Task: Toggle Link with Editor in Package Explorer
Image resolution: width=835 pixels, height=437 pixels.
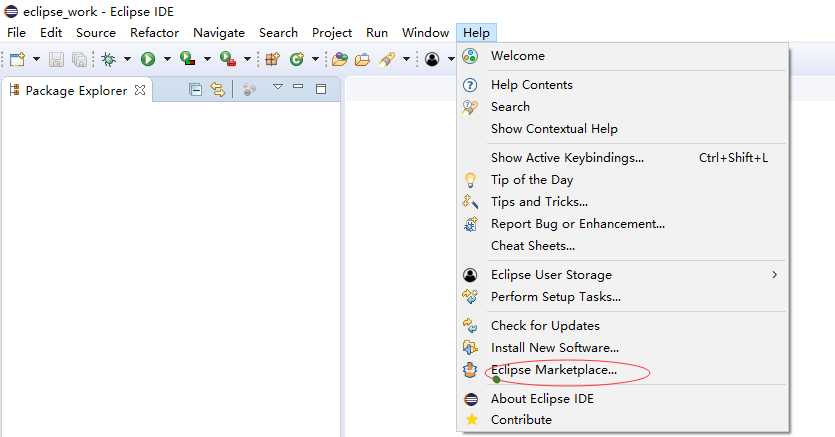Action: click(x=217, y=89)
